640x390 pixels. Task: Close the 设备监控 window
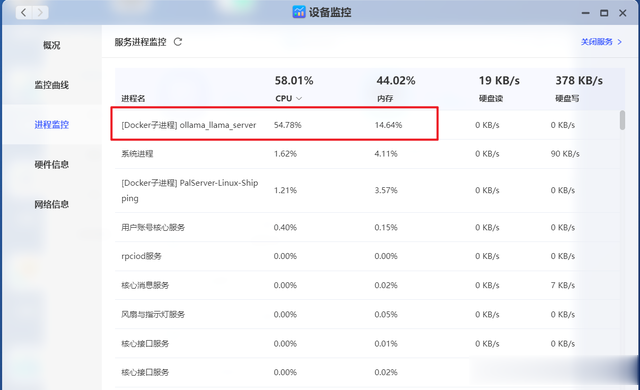(622, 13)
